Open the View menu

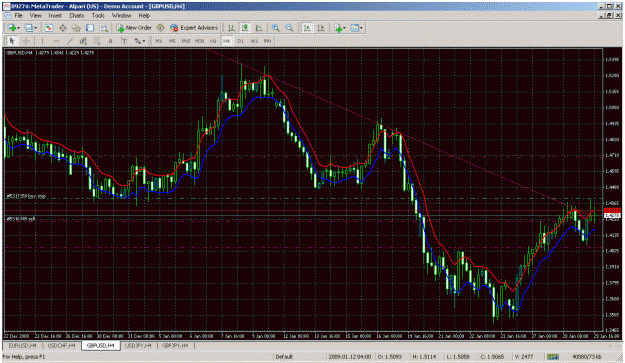pos(35,16)
